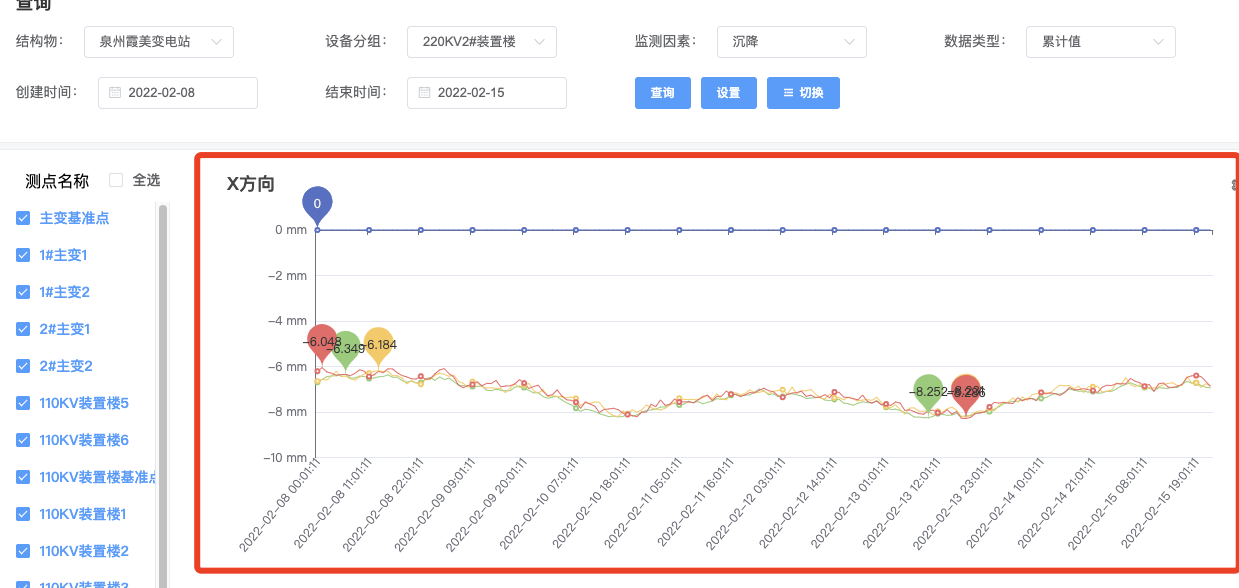Toggle the 110KV装置楼6 checkbox
1239x588 pixels.
[x=23, y=440]
